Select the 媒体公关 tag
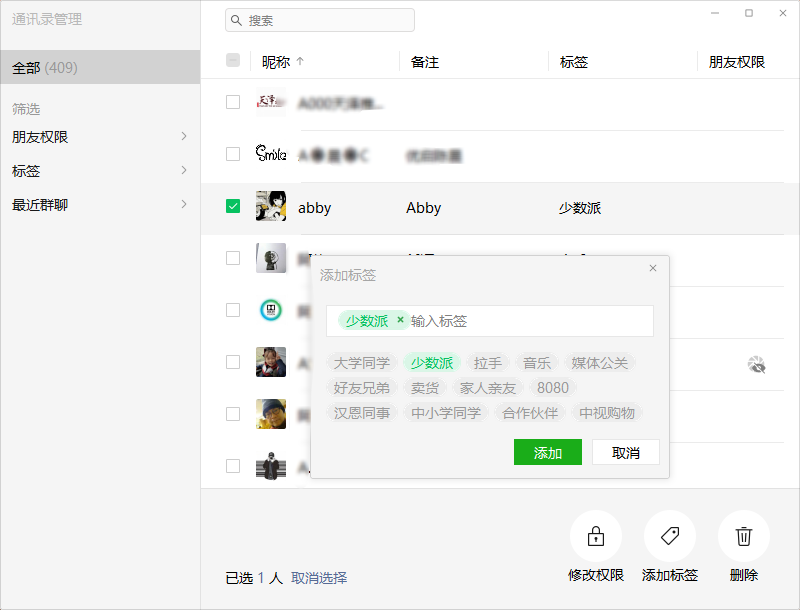Screen dimensions: 800x610 (599, 363)
